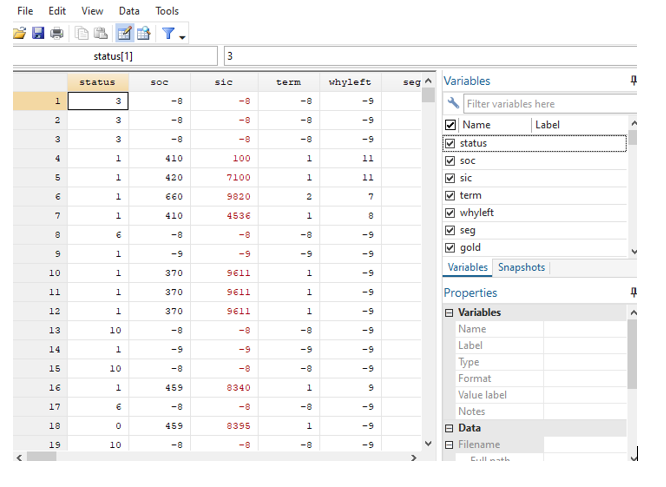Image resolution: width=666 pixels, height=487 pixels.
Task: Select the whyleft cell in row 6
Action: point(350,197)
